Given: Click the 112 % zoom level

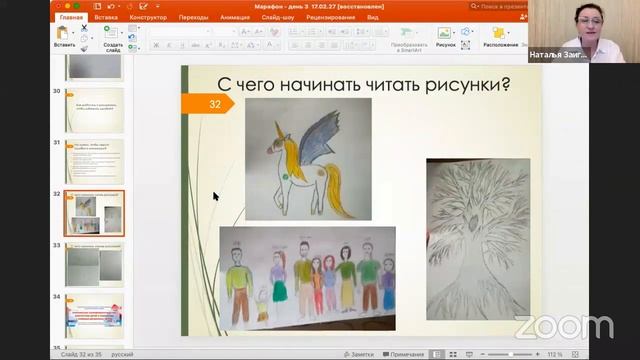Looking at the screenshot, I should 555,354.
